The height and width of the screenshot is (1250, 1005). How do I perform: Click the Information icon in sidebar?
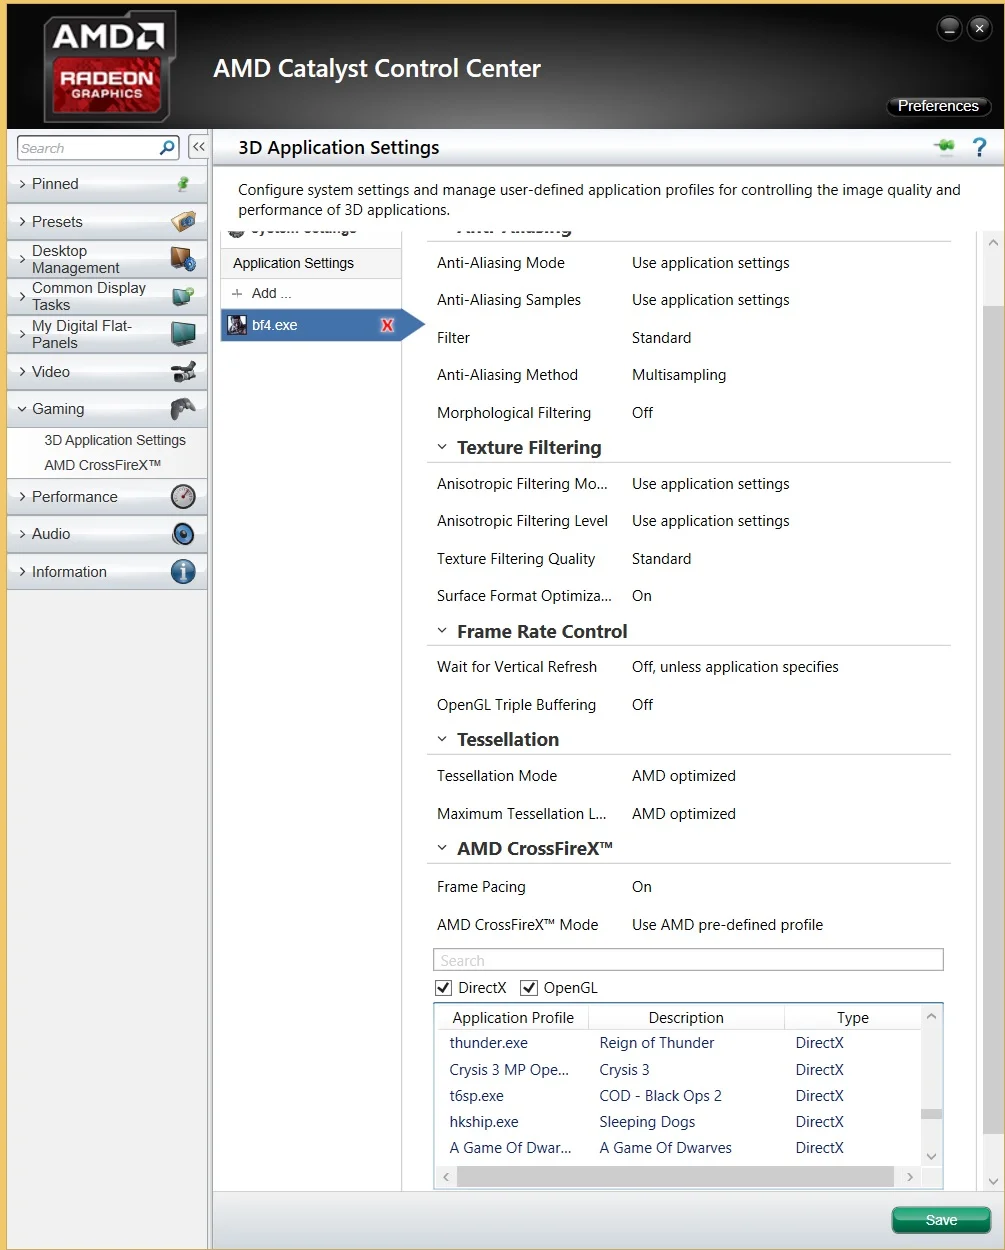click(x=183, y=572)
